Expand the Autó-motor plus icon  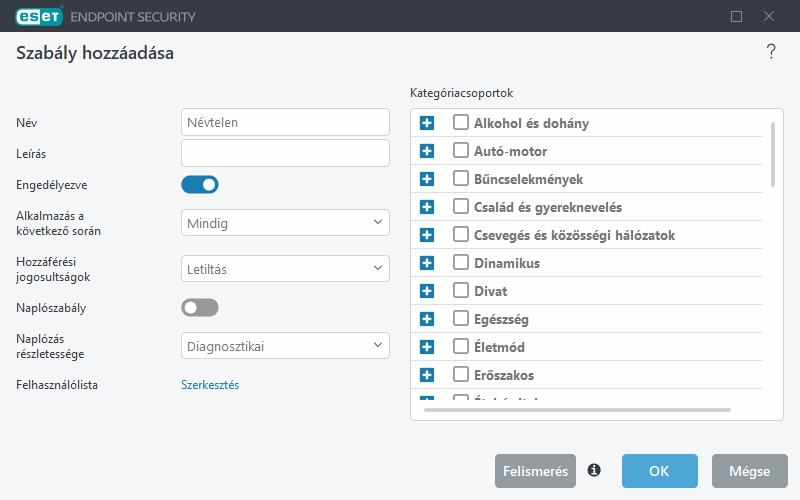pyautogui.click(x=427, y=151)
